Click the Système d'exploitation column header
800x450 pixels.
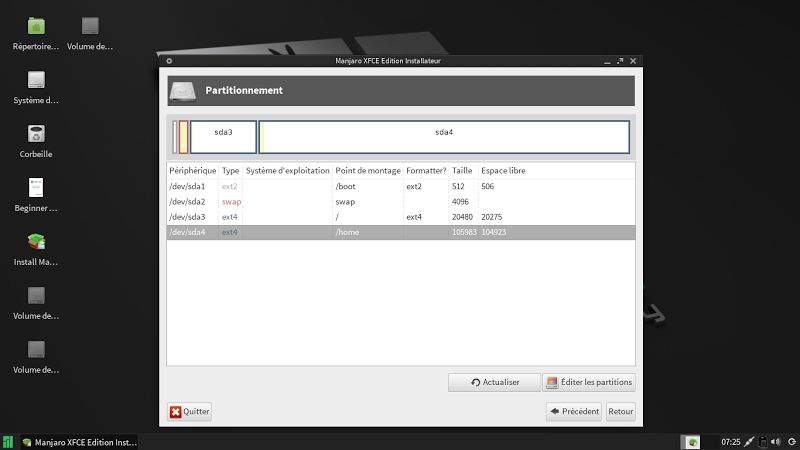(288, 170)
